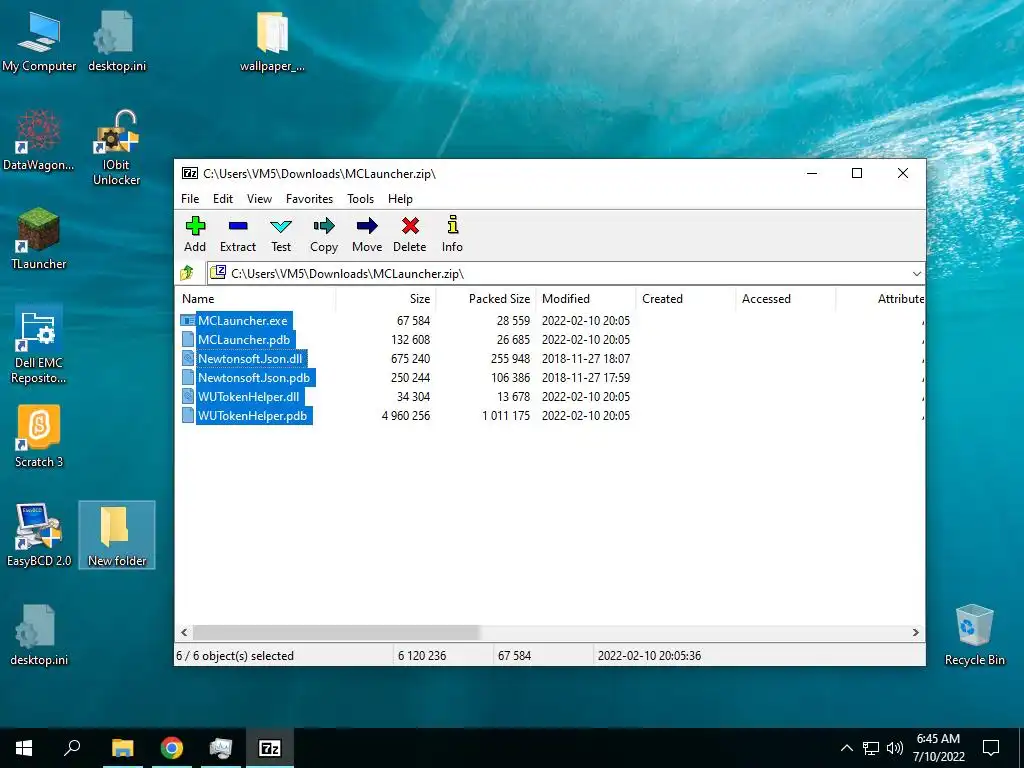Click the Extract toolbar icon

238,226
